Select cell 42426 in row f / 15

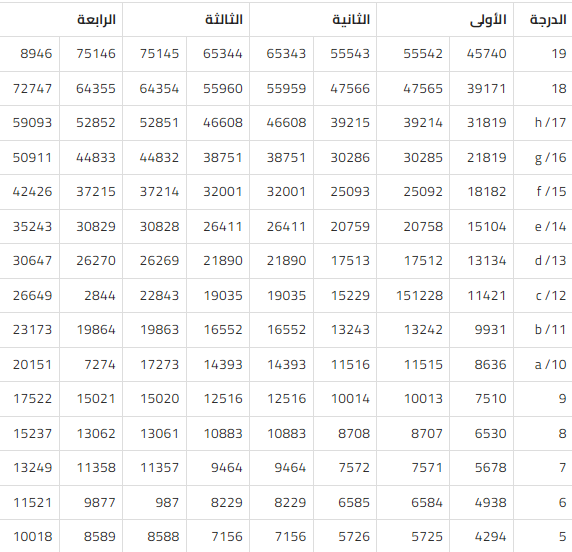[x=30, y=192]
